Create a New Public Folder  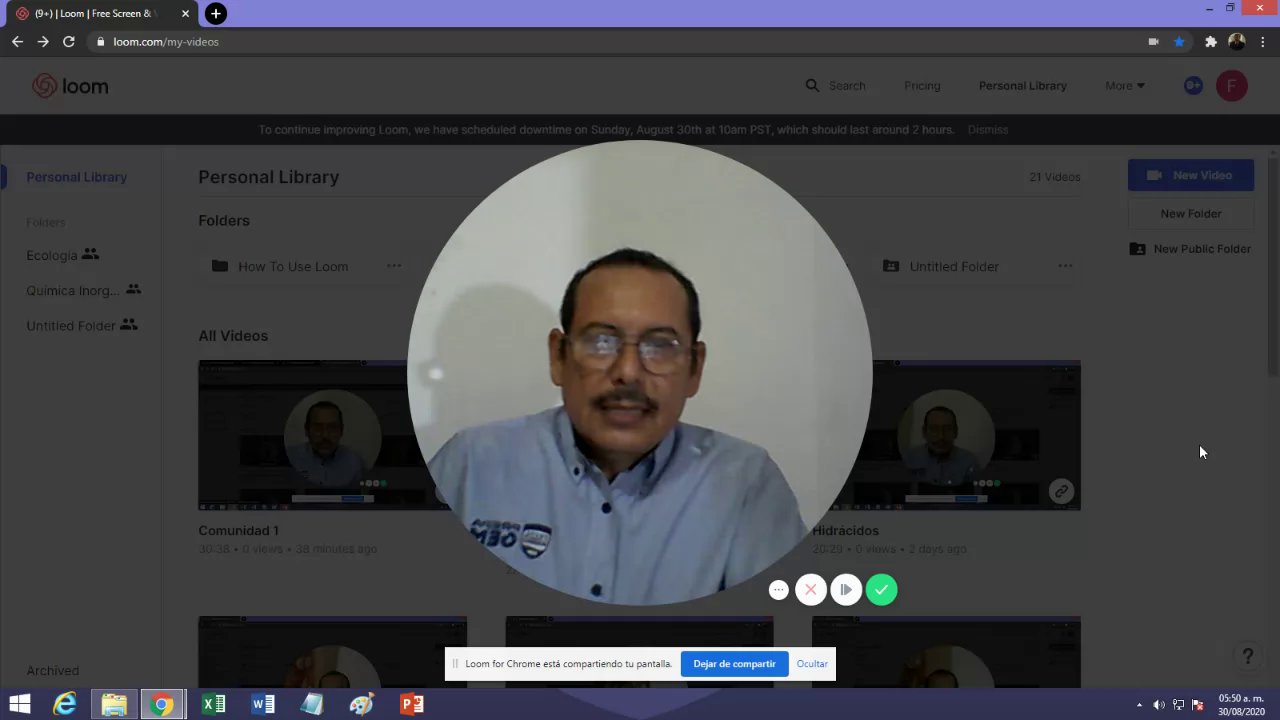[1190, 249]
